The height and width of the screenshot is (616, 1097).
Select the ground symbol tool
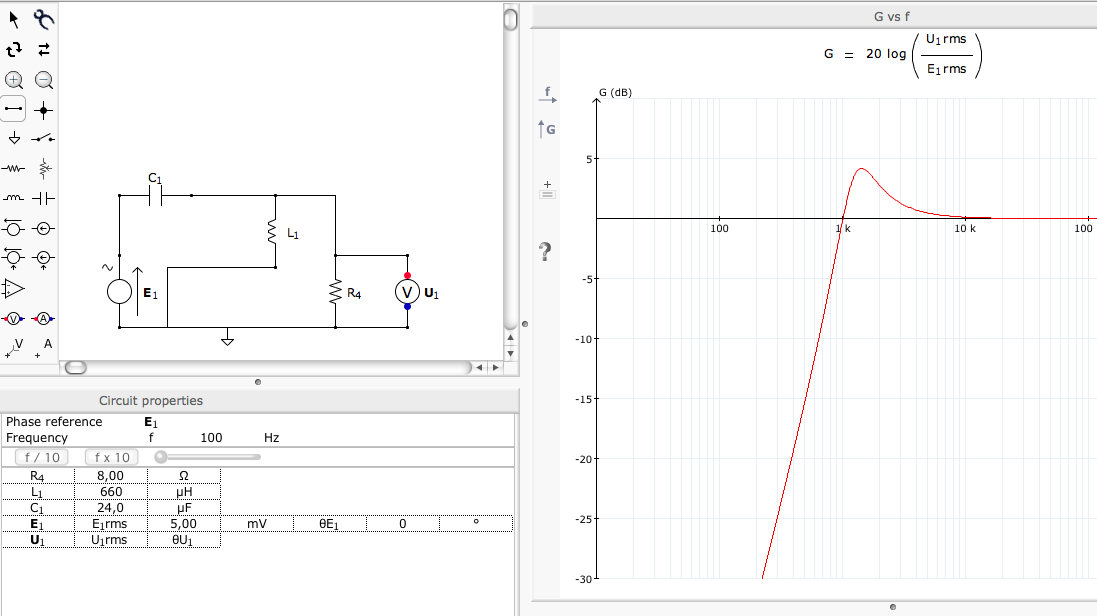click(14, 138)
